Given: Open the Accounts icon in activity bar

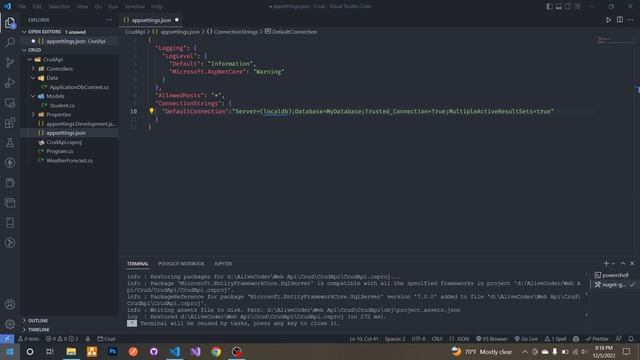Looking at the screenshot, I should coord(10,304).
